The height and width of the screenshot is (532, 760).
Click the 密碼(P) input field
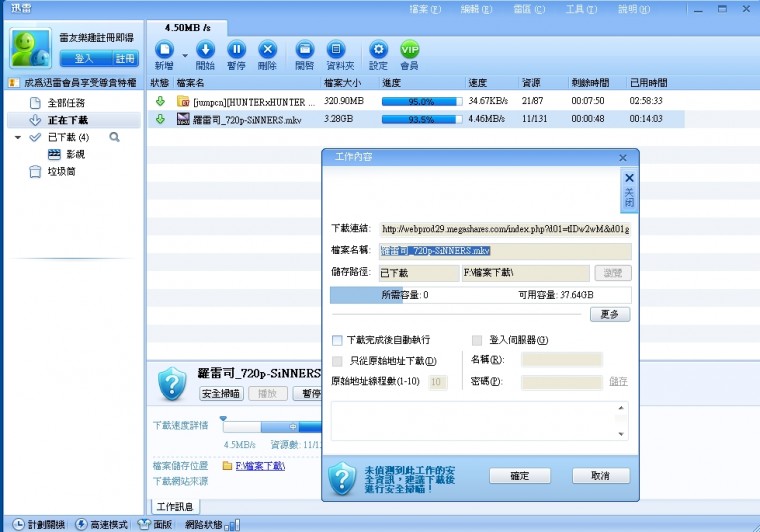[x=562, y=382]
